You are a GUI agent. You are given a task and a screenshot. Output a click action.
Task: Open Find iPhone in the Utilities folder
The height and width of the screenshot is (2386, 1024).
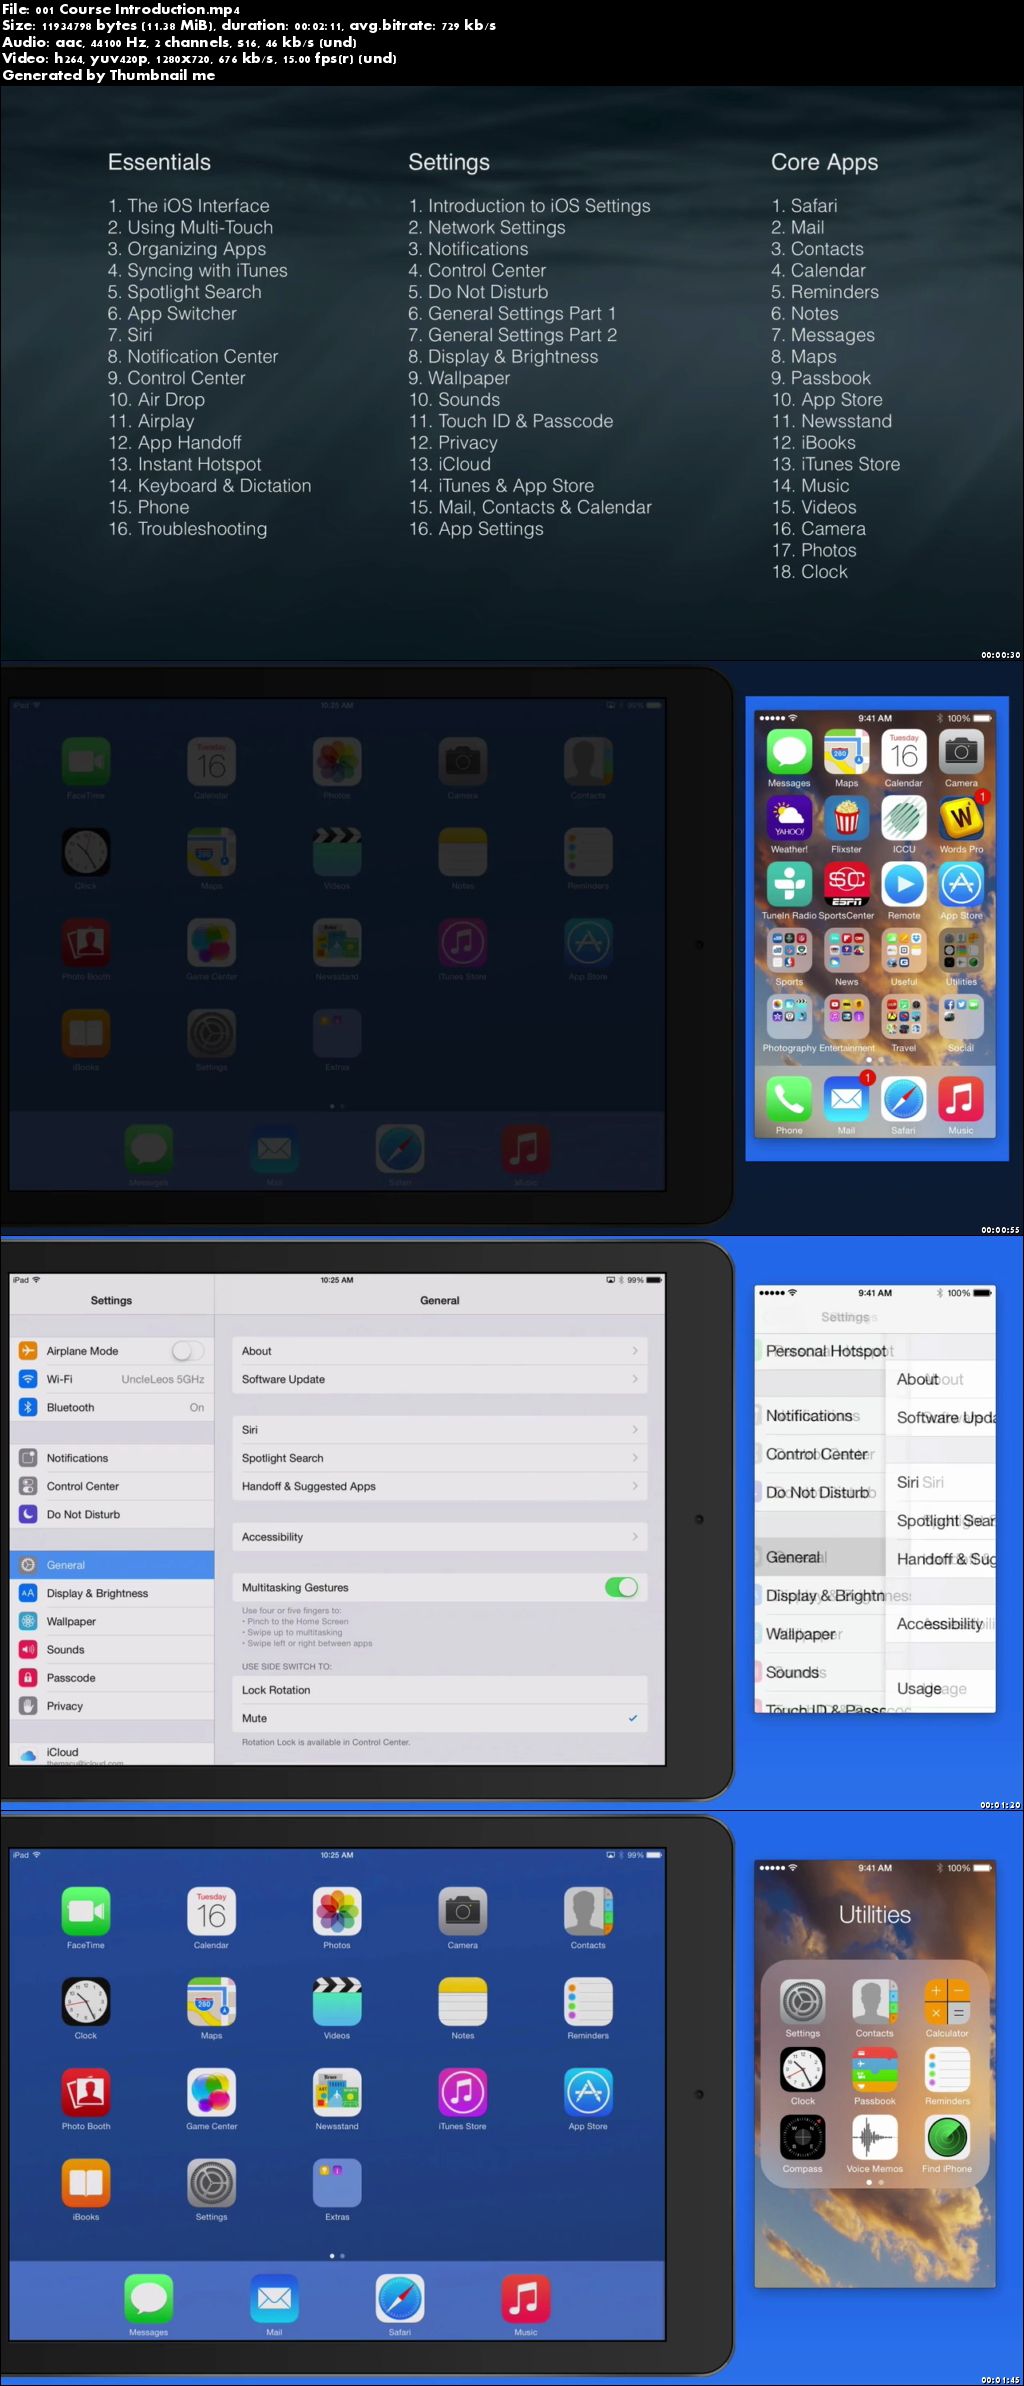click(947, 2138)
